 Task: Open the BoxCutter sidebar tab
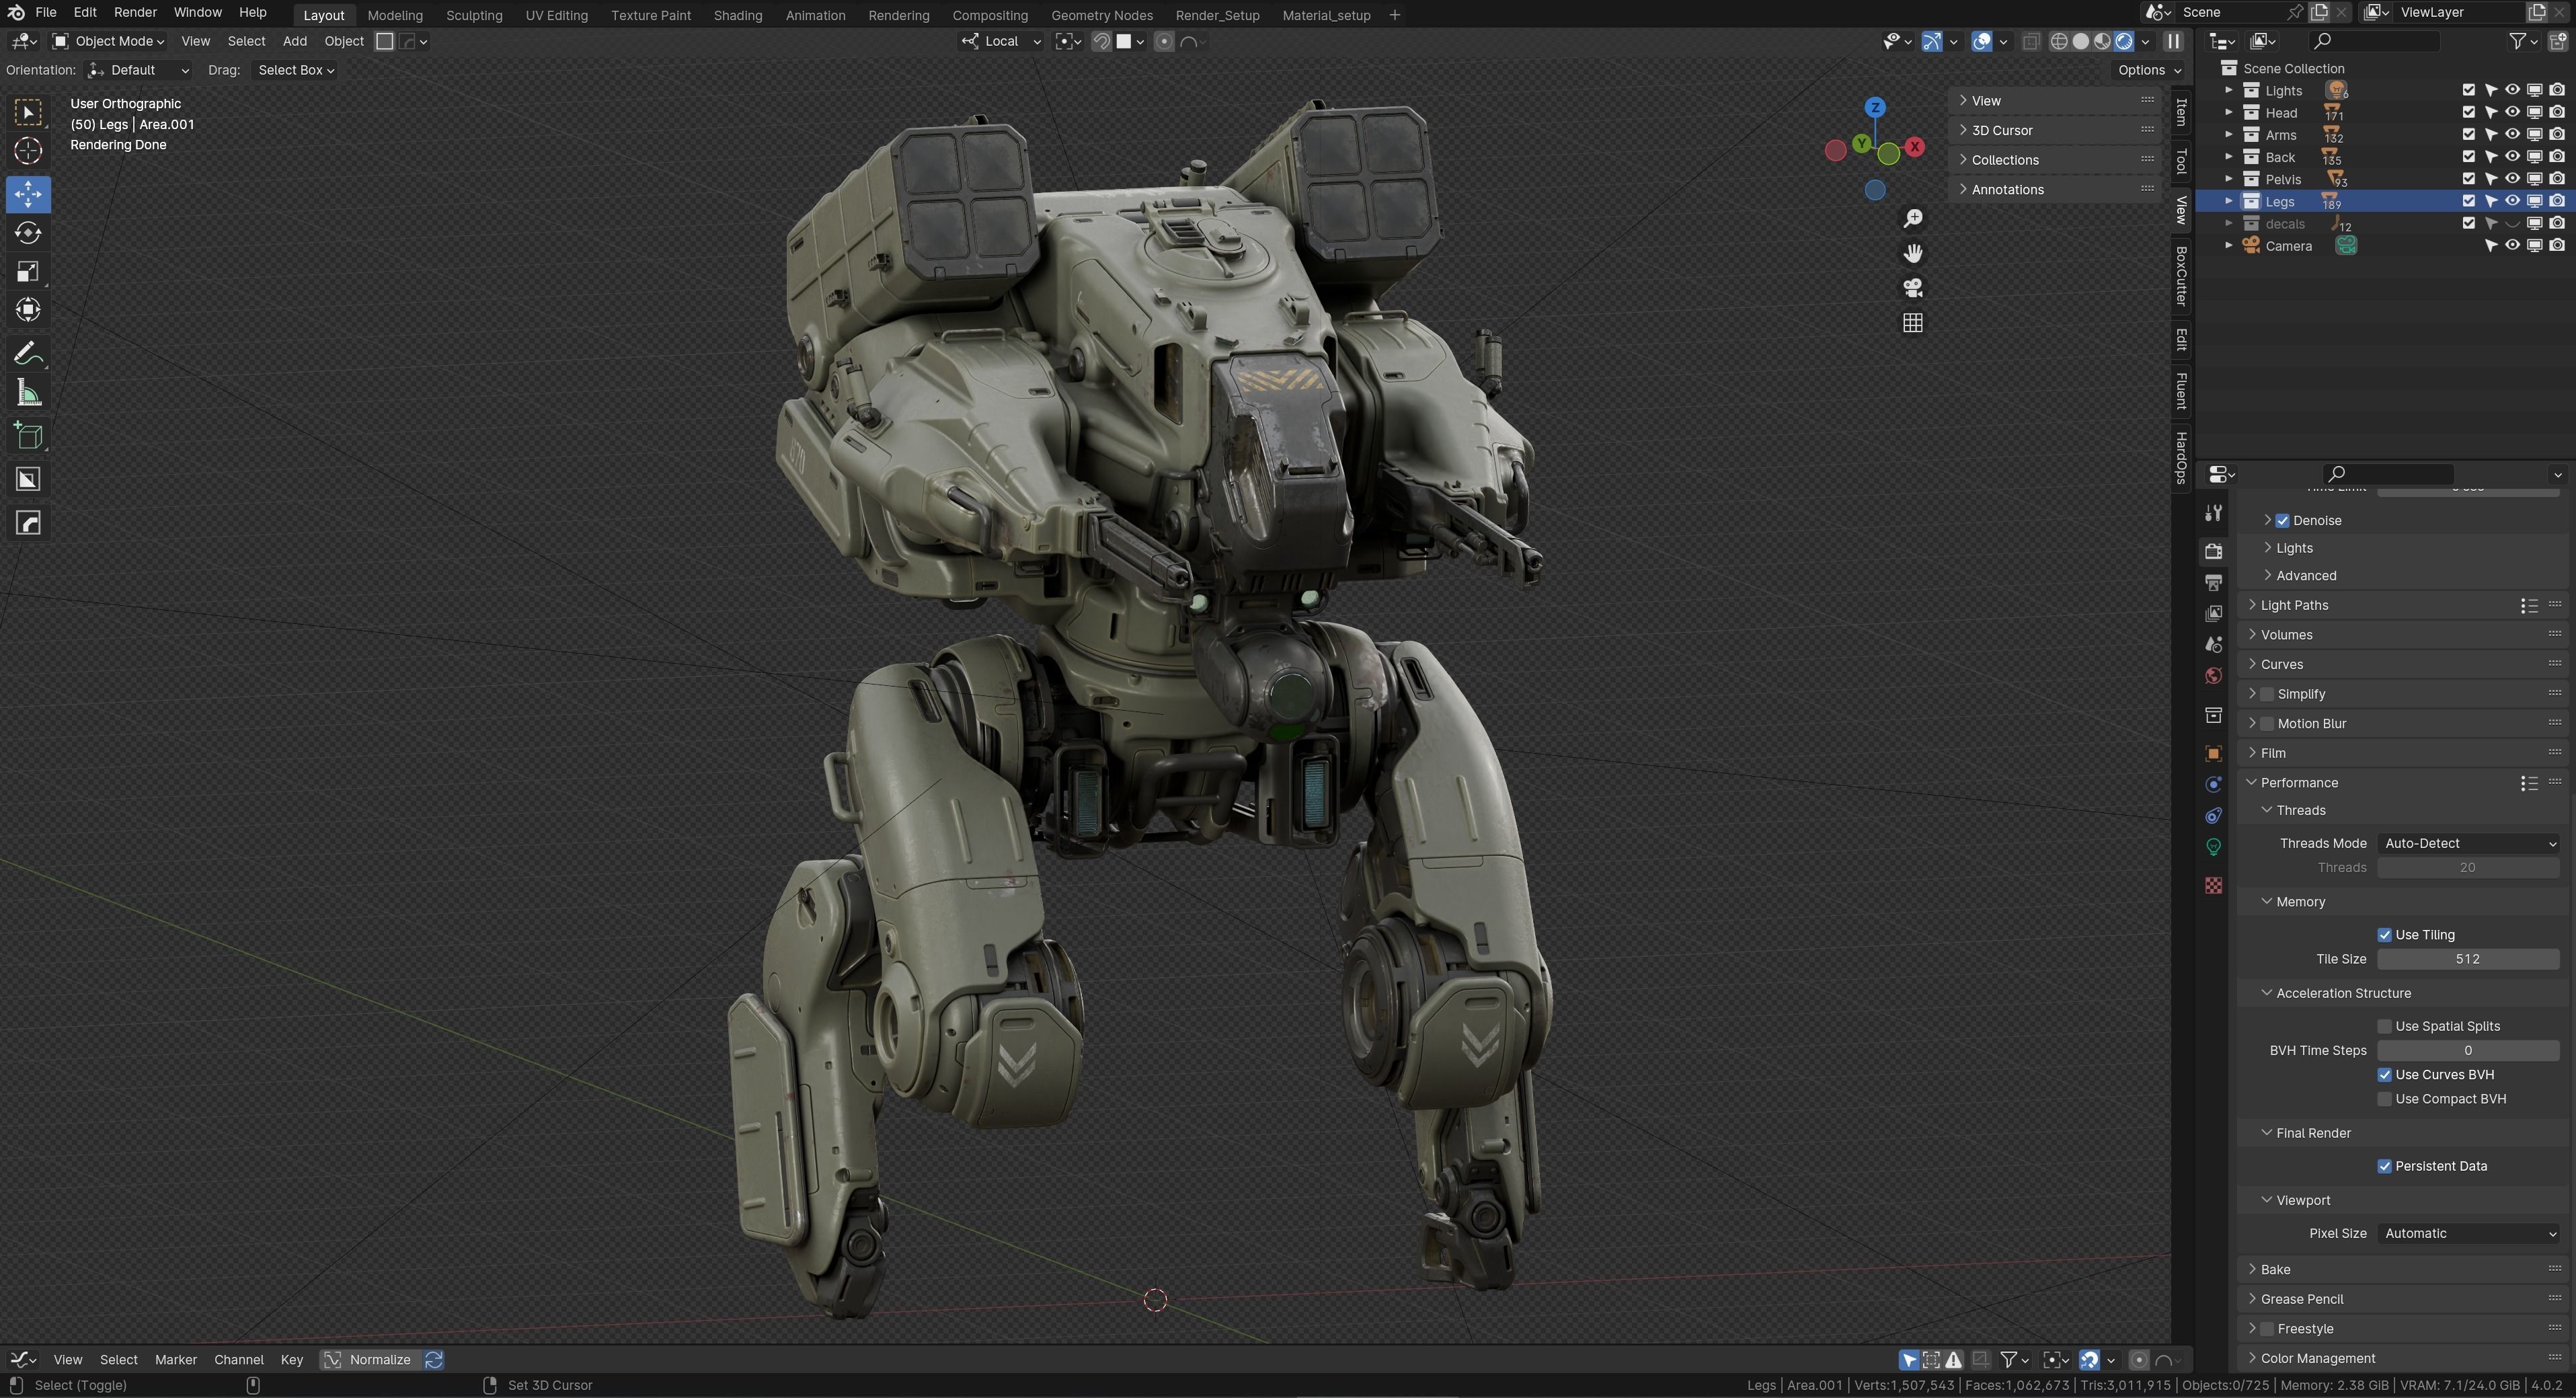(x=2182, y=276)
